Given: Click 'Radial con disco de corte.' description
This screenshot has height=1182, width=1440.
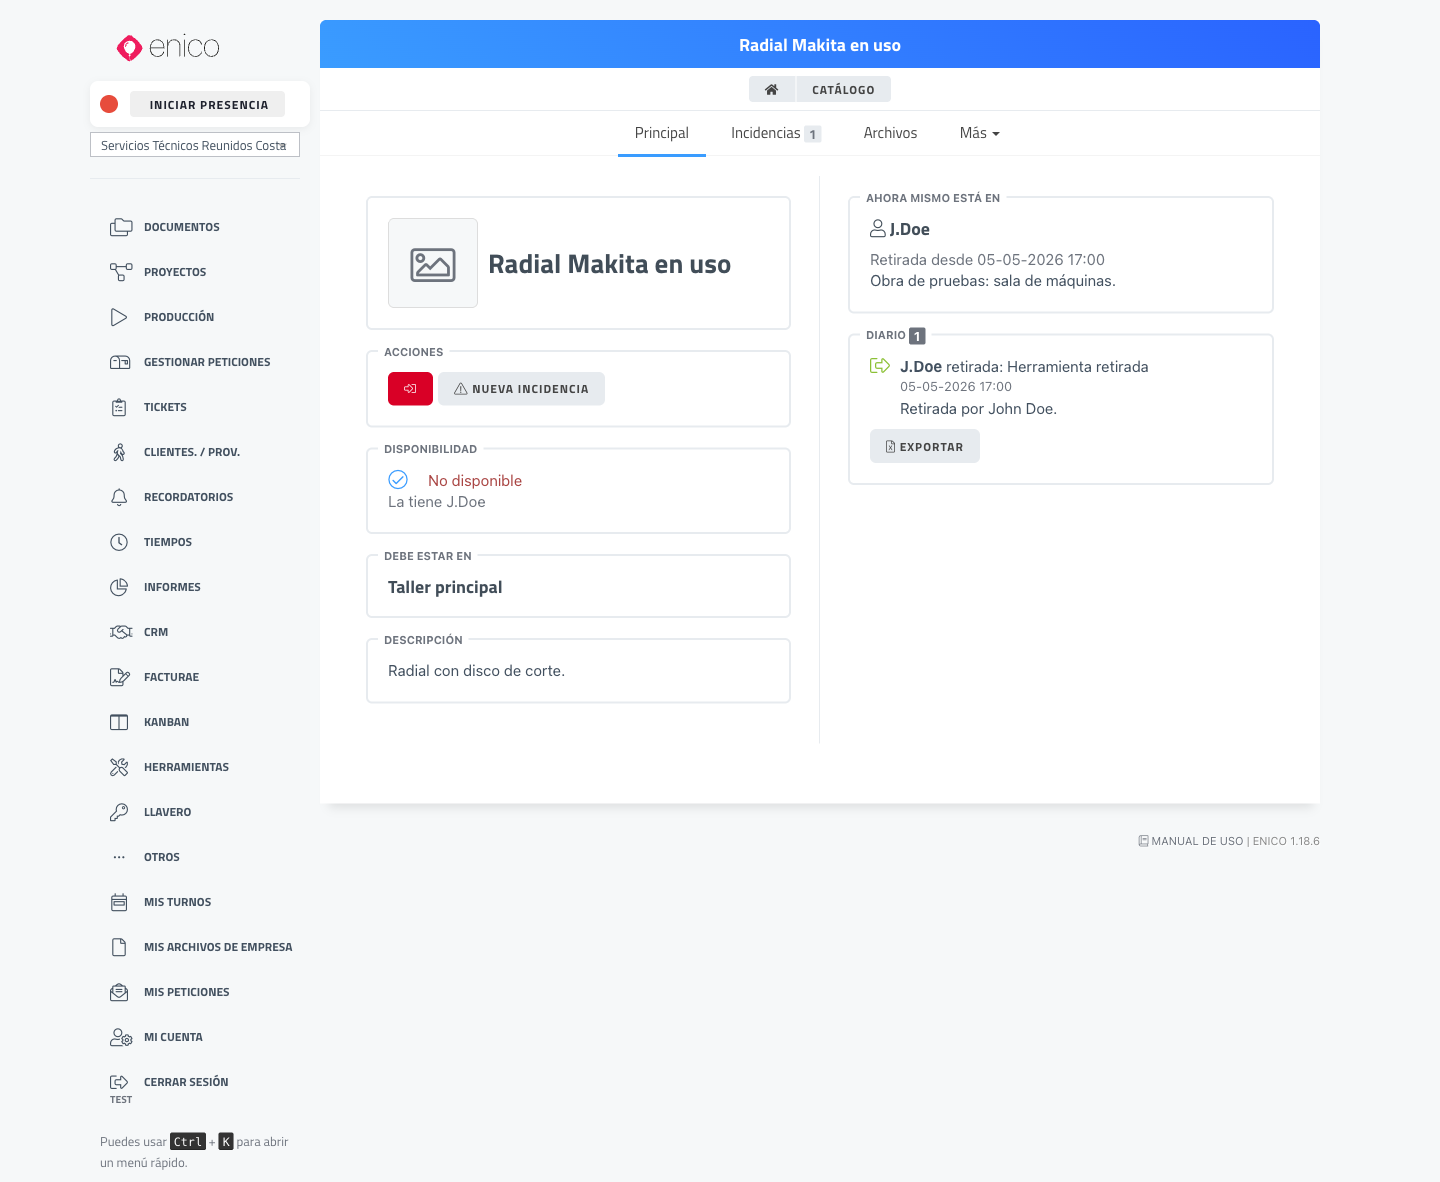Looking at the screenshot, I should click(x=476, y=671).
